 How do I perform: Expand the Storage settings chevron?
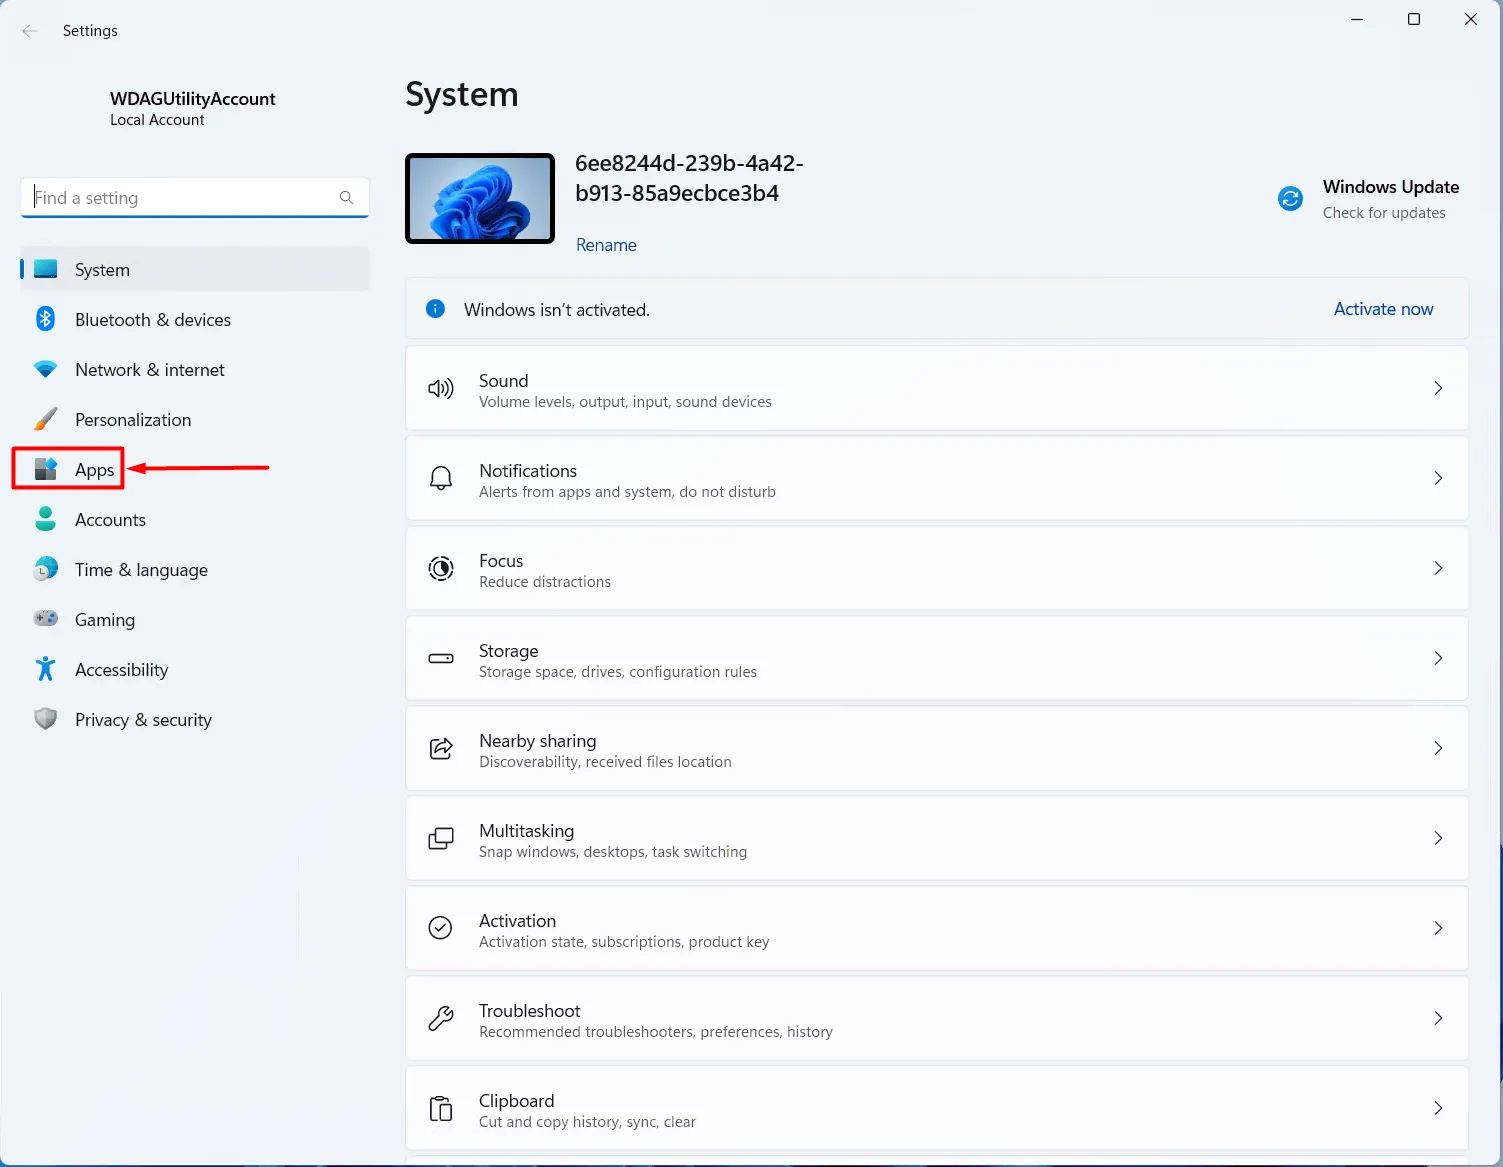coord(1438,658)
